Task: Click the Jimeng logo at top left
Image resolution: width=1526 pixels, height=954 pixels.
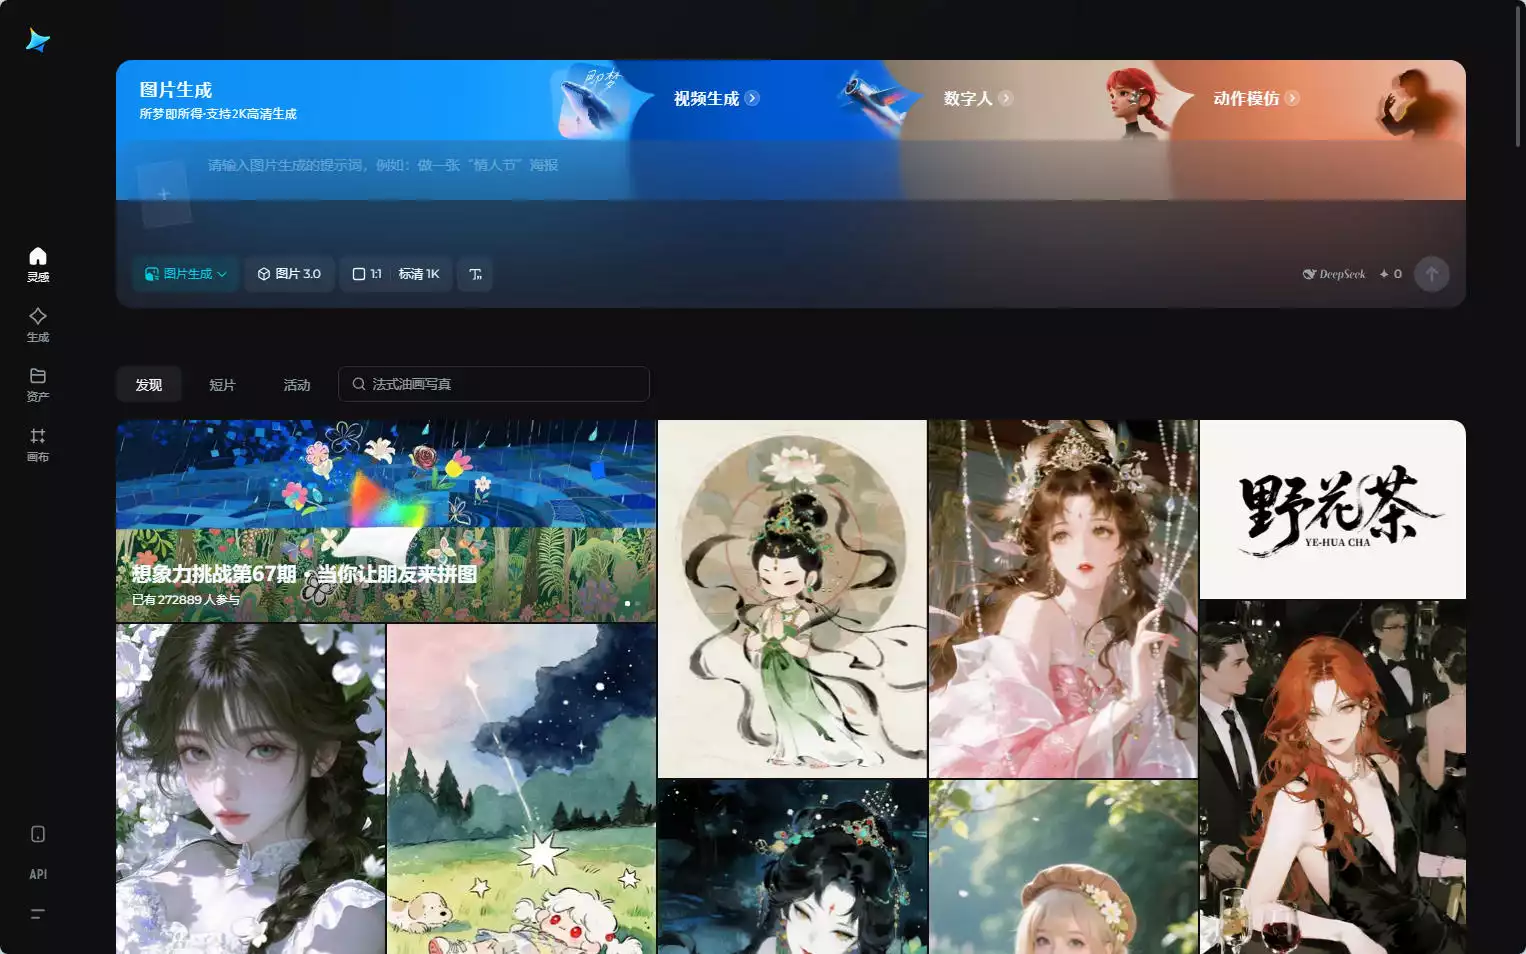Action: click(x=36, y=39)
